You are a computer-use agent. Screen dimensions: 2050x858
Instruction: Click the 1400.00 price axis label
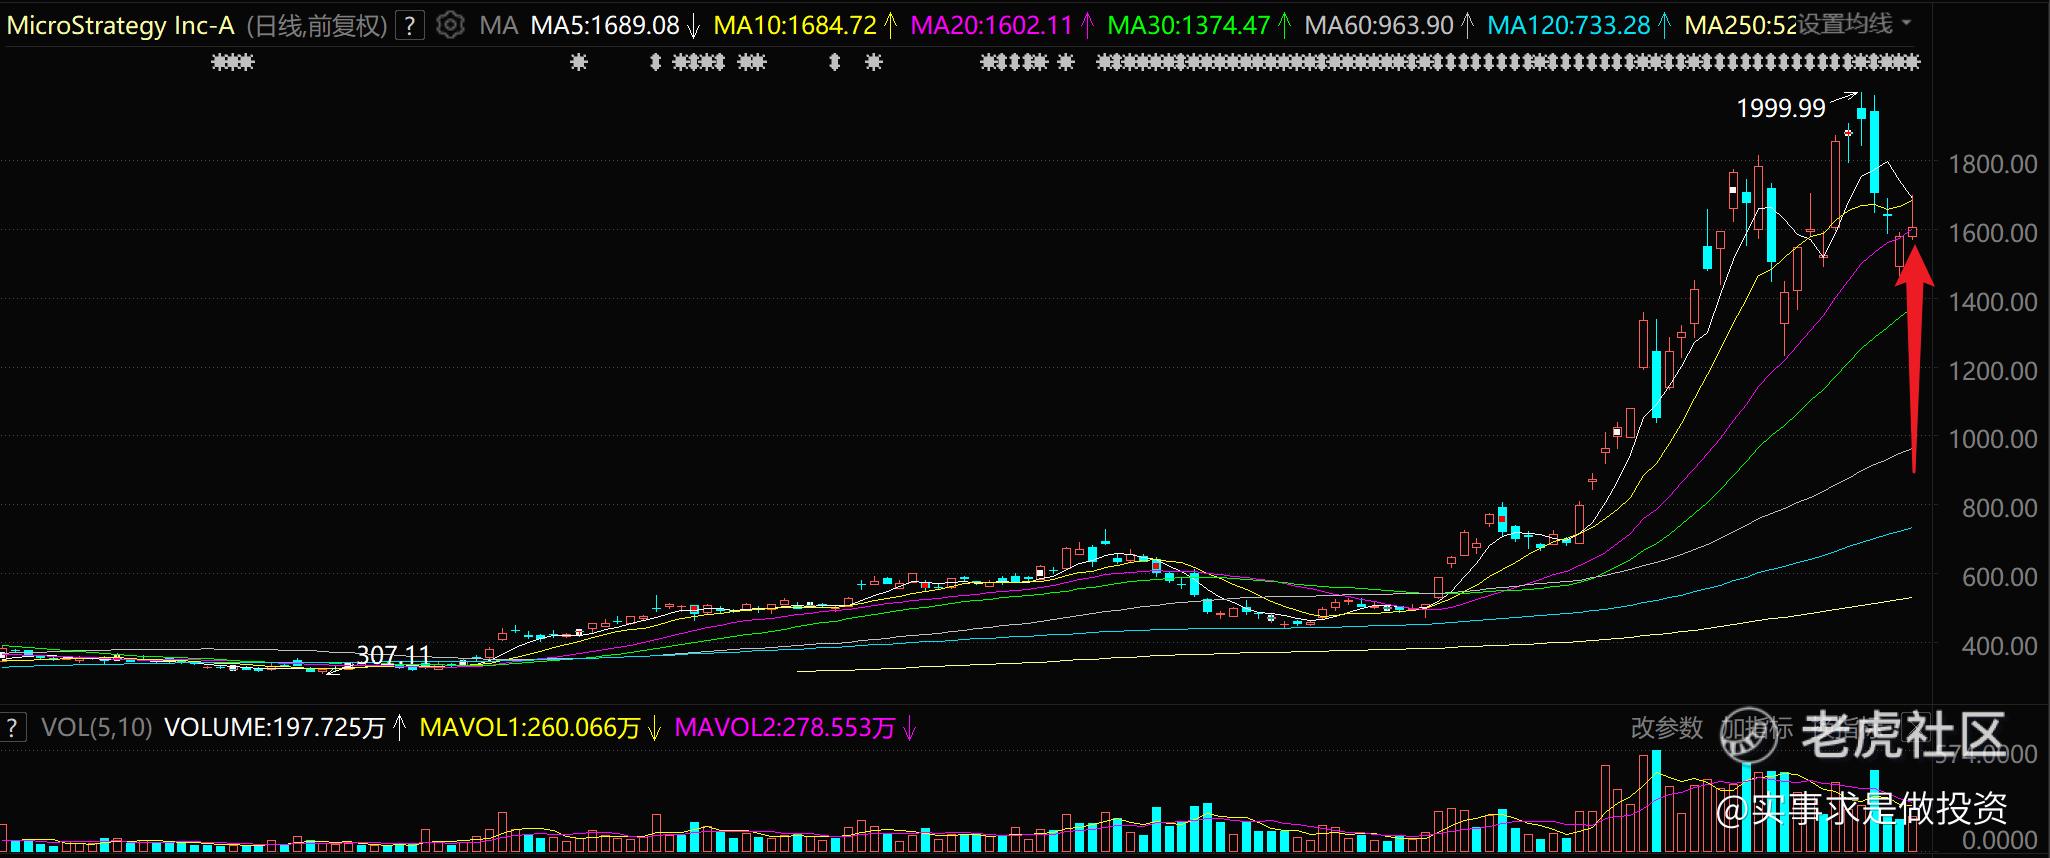1993,302
